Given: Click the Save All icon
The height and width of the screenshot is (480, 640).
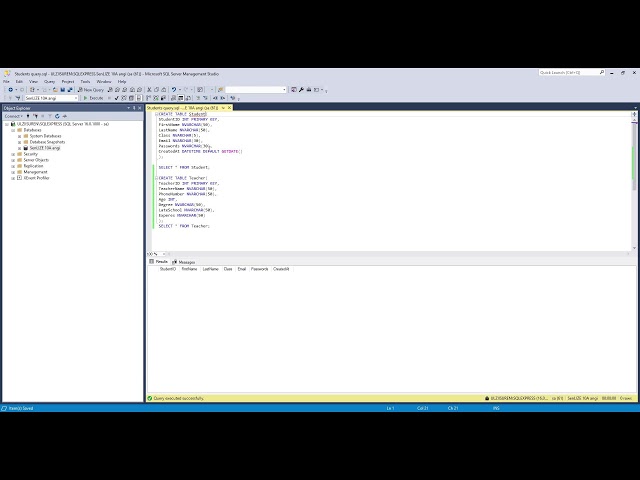Looking at the screenshot, I should coord(70,90).
